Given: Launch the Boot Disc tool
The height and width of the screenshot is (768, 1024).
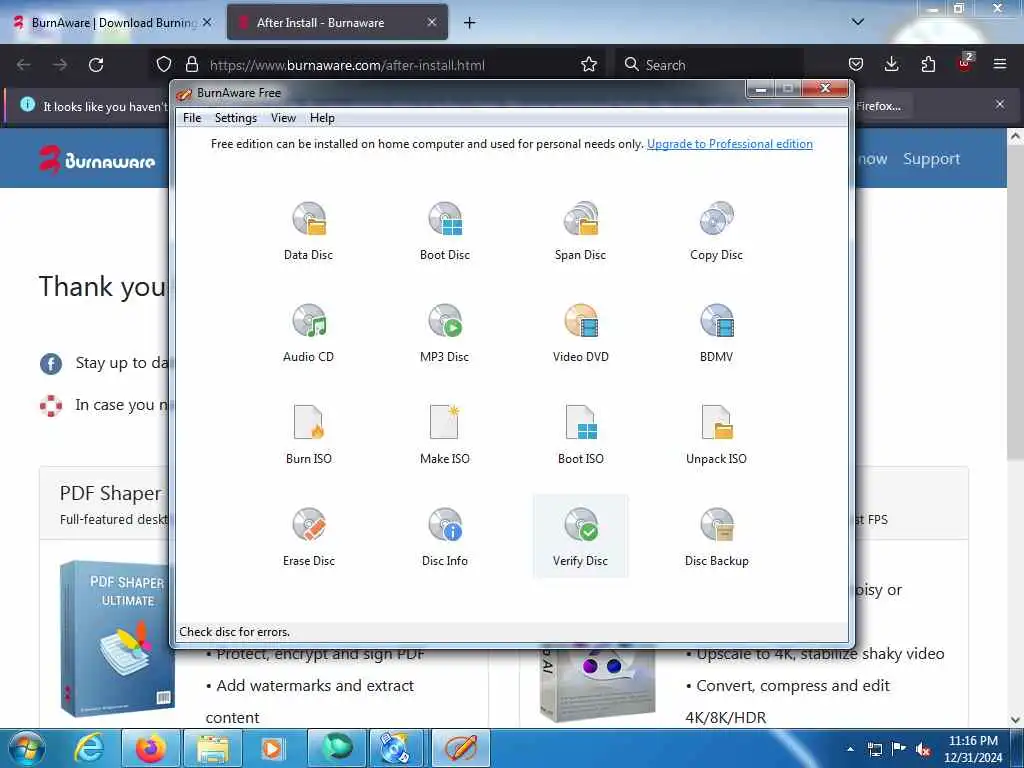Looking at the screenshot, I should 445,231.
